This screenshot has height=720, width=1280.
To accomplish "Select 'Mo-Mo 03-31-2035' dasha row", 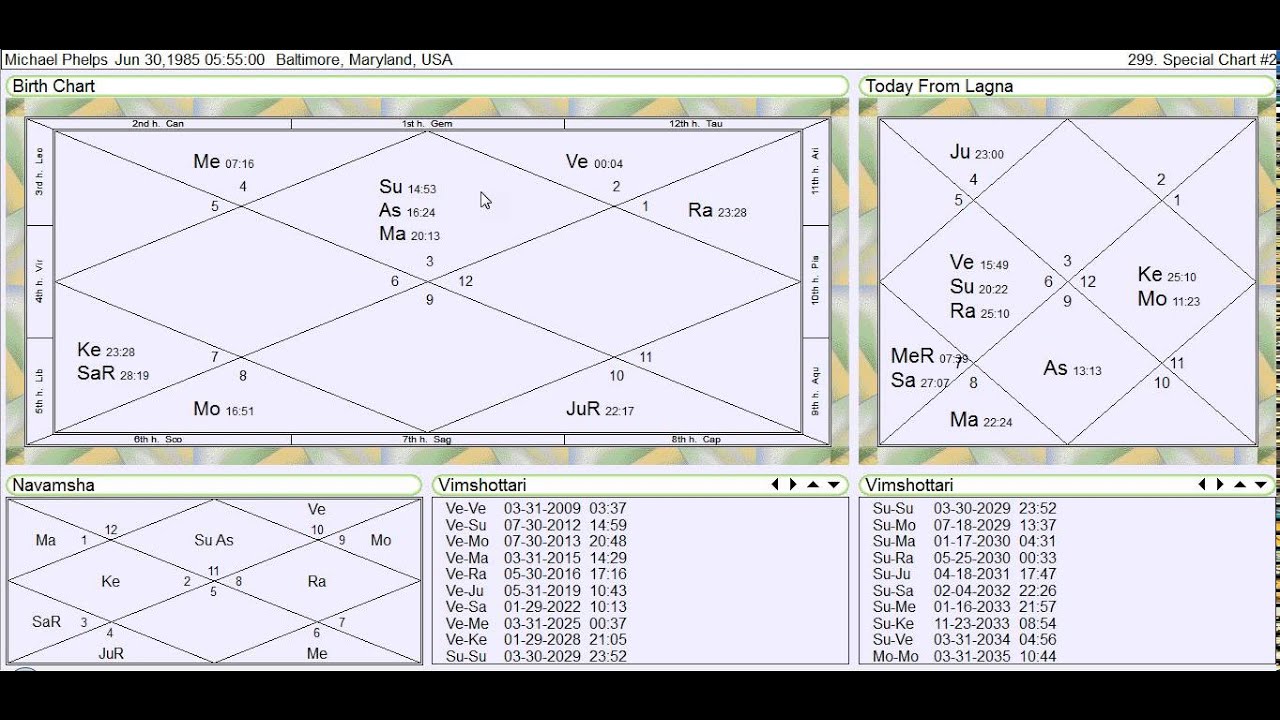I will (x=965, y=657).
